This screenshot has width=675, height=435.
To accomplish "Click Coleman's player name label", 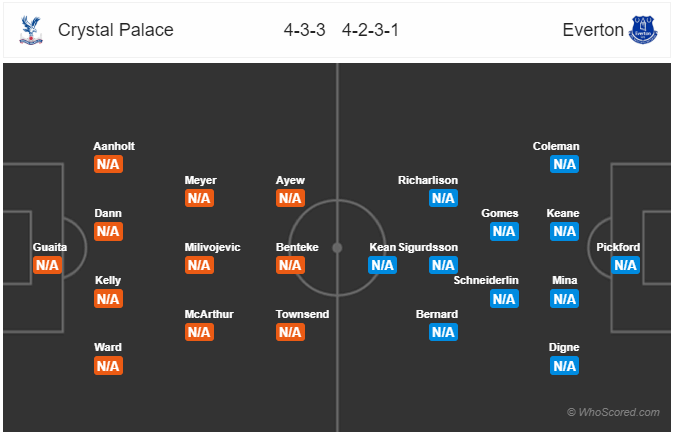I will [556, 146].
